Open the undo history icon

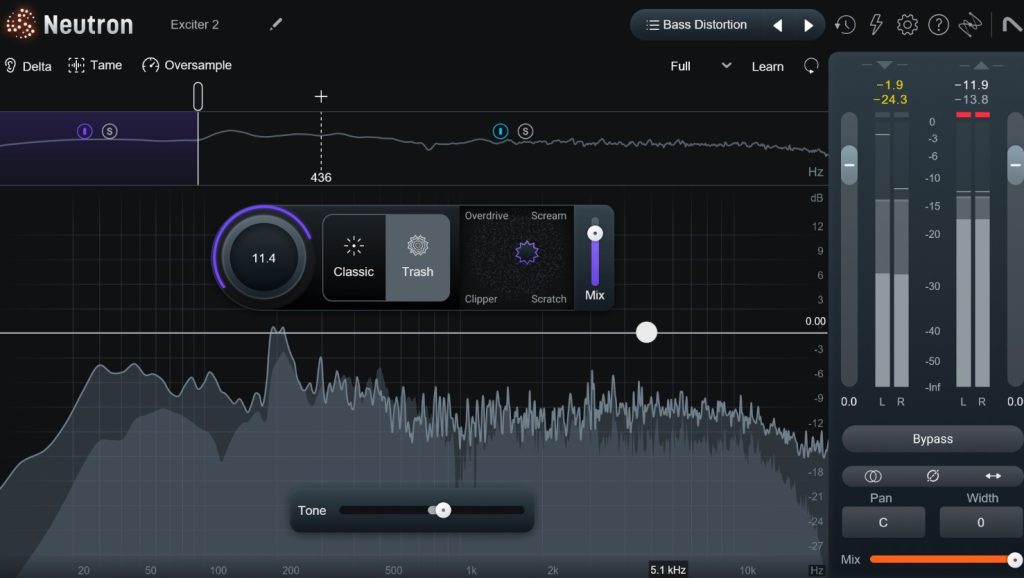click(845, 25)
